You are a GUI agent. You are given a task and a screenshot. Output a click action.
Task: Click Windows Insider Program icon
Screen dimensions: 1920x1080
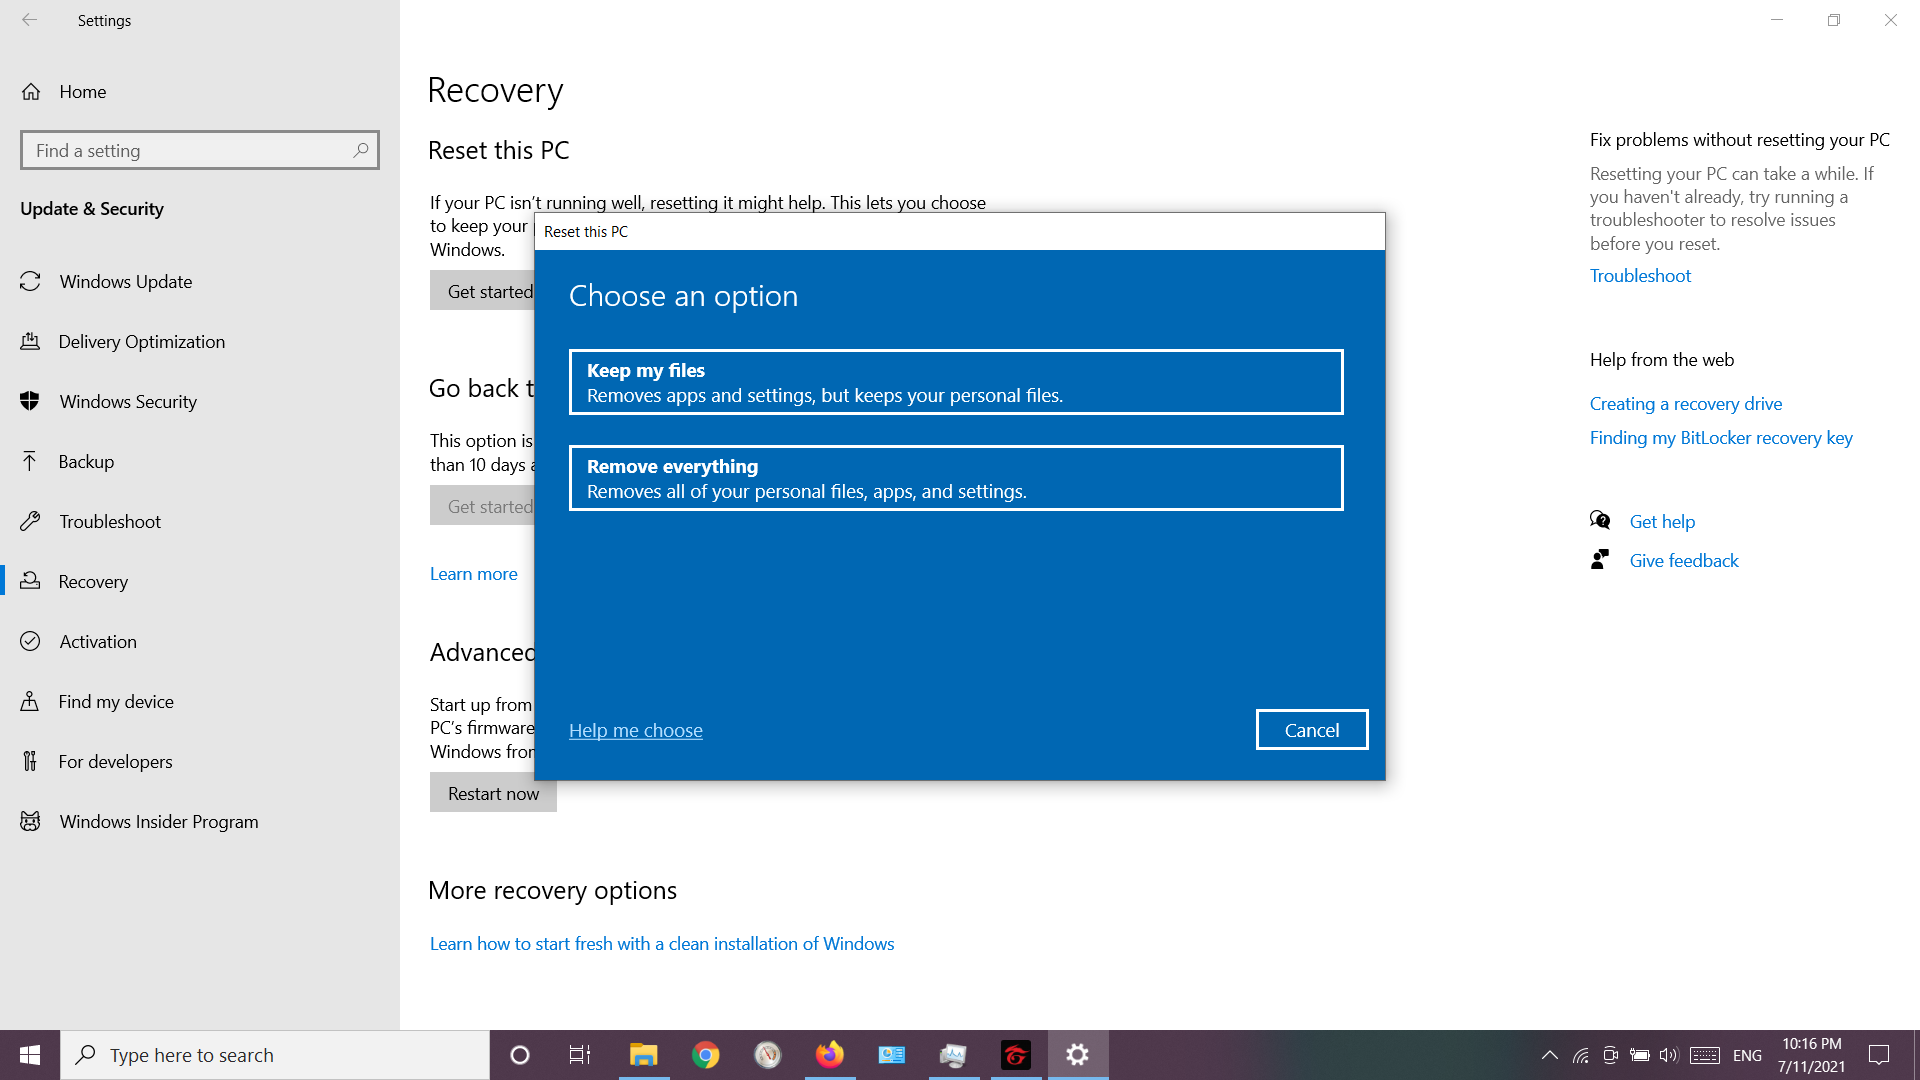pos(31,822)
